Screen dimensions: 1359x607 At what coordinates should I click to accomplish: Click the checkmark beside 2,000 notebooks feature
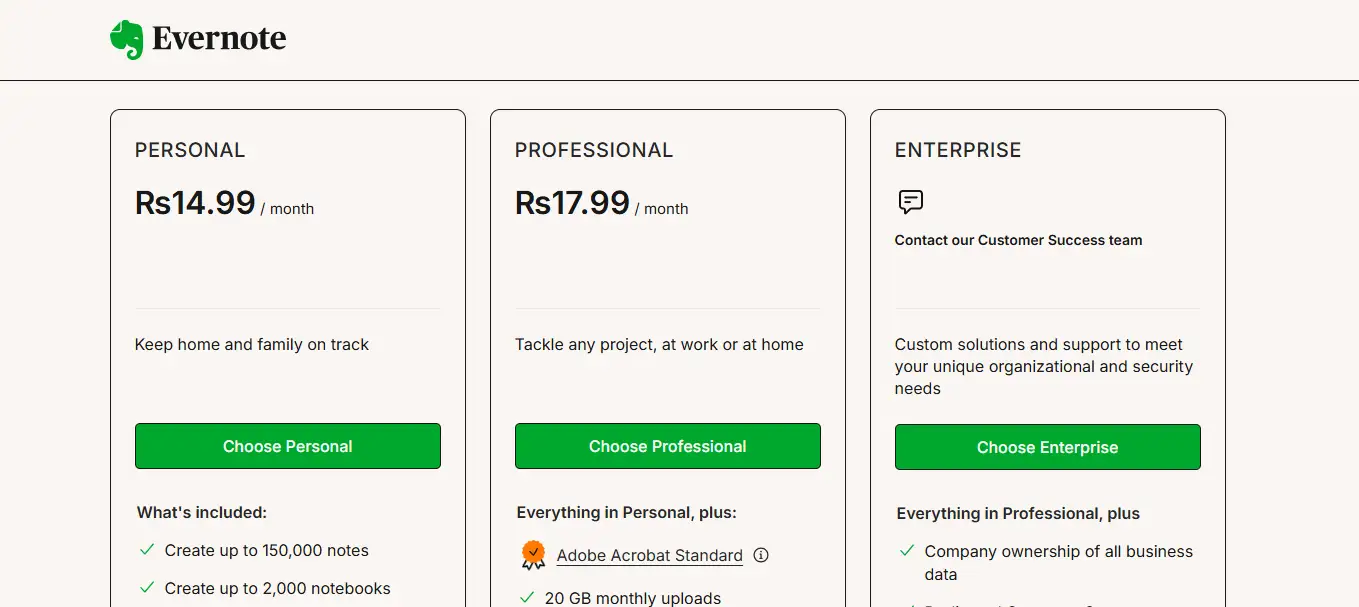(145, 588)
